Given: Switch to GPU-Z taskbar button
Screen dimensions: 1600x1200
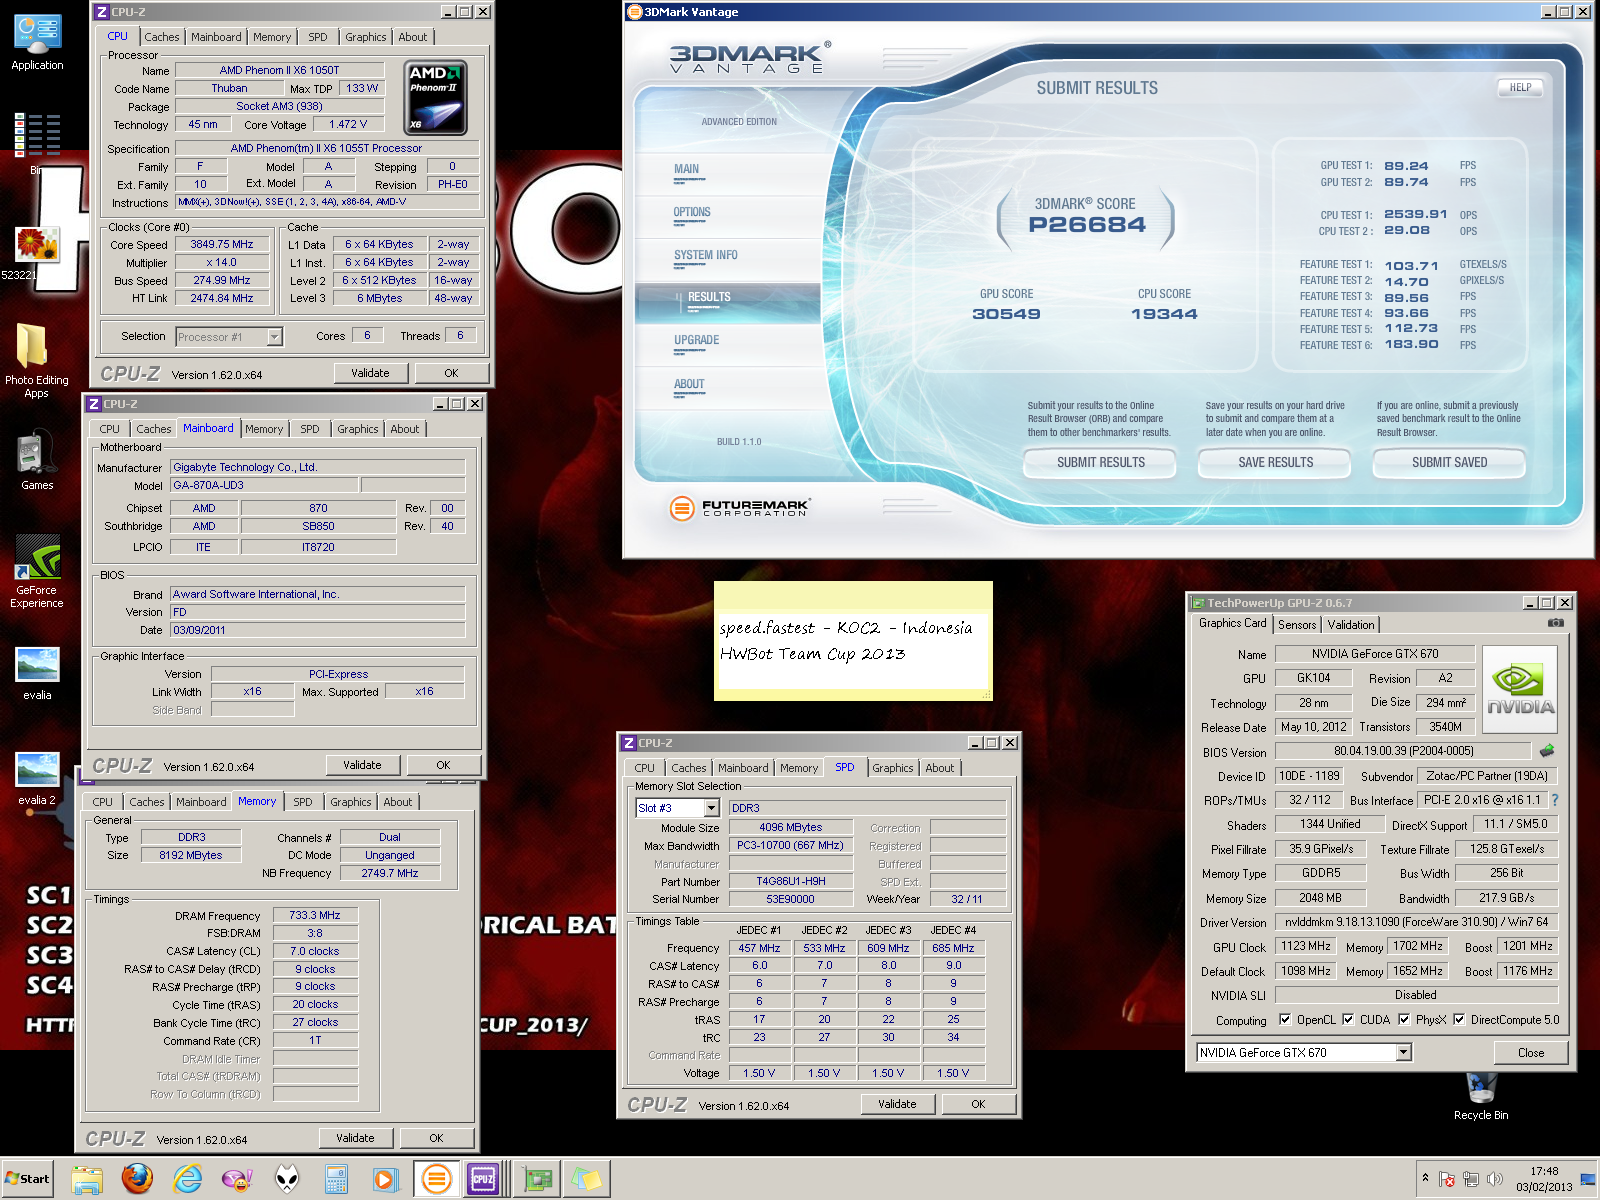Looking at the screenshot, I should pos(538,1179).
